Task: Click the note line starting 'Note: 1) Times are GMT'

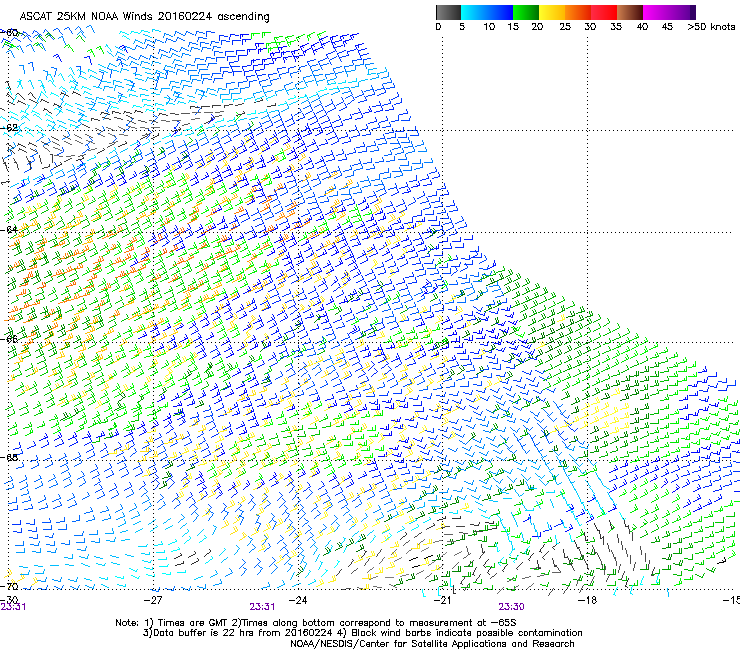Action: [x=316, y=623]
